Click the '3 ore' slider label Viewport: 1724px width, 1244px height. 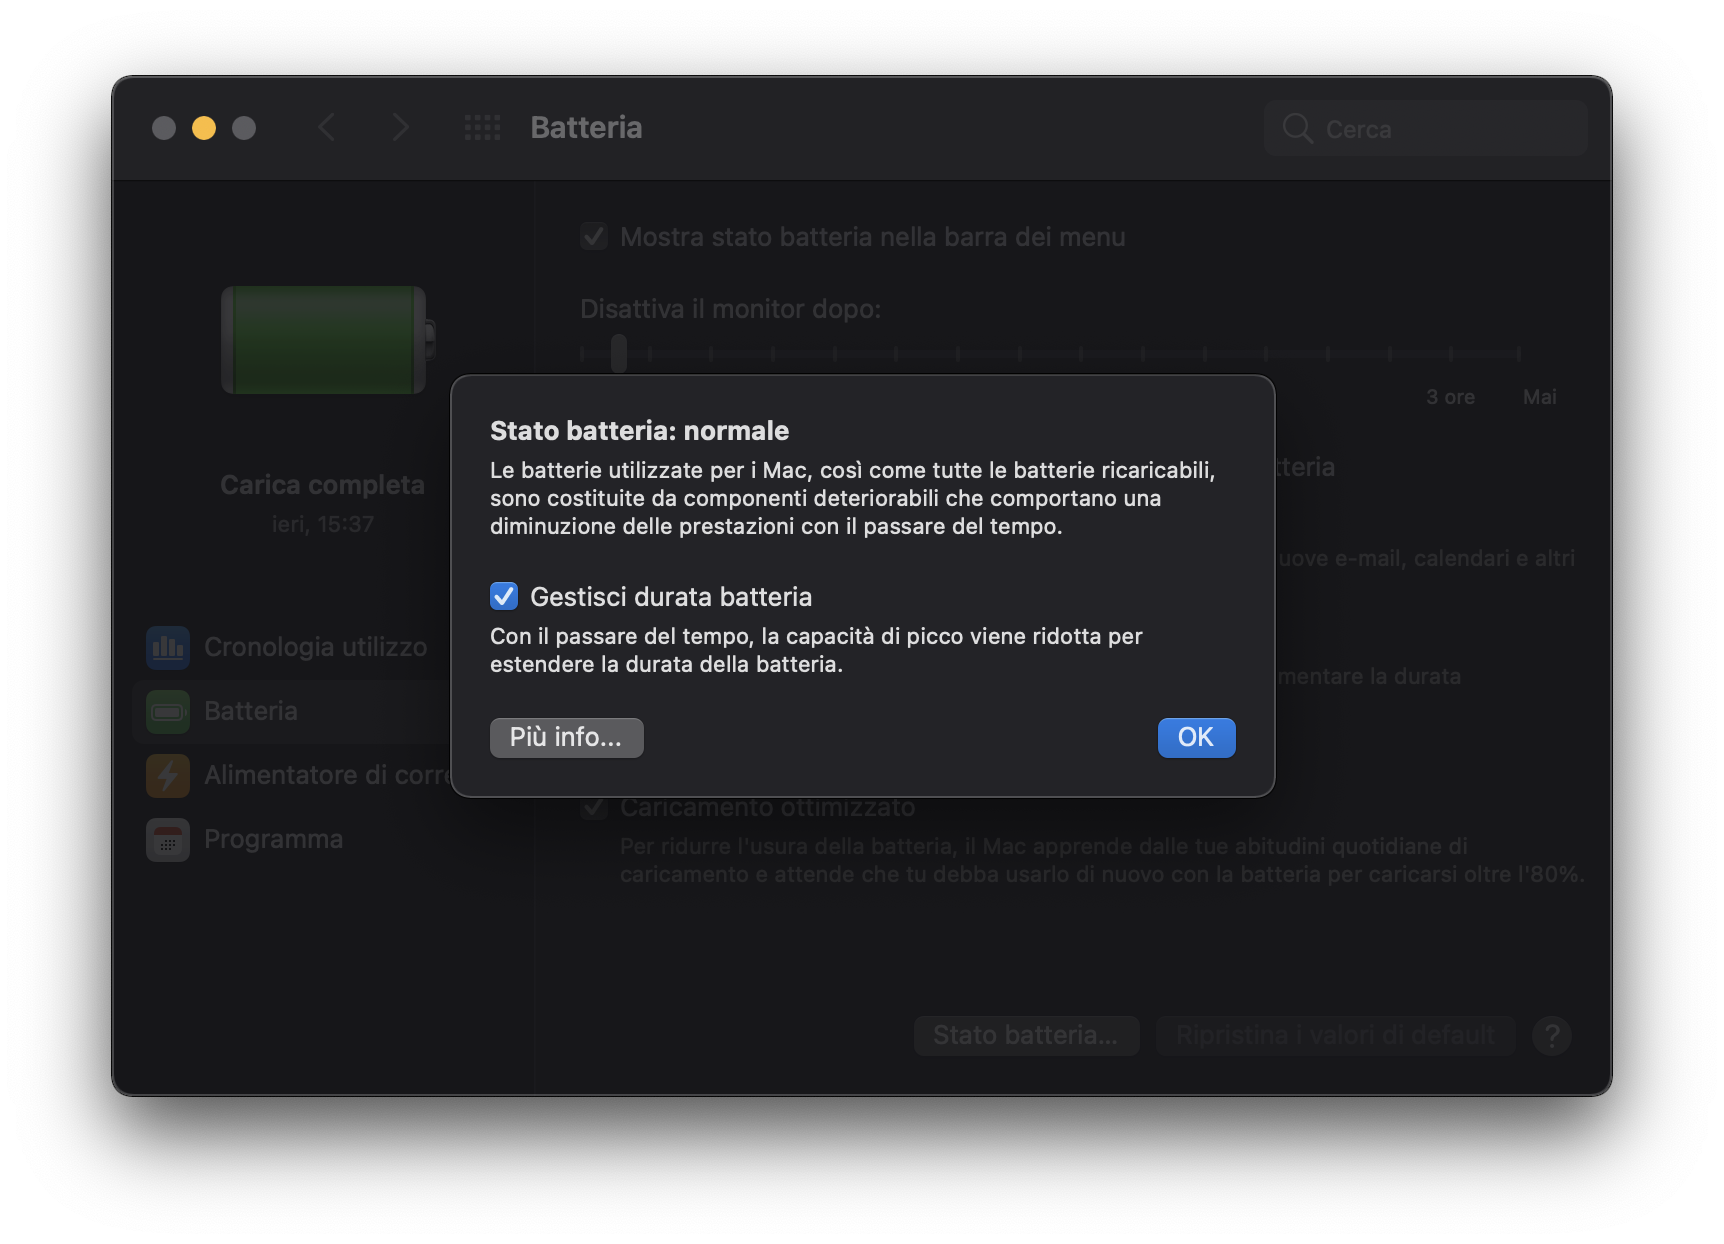1450,397
